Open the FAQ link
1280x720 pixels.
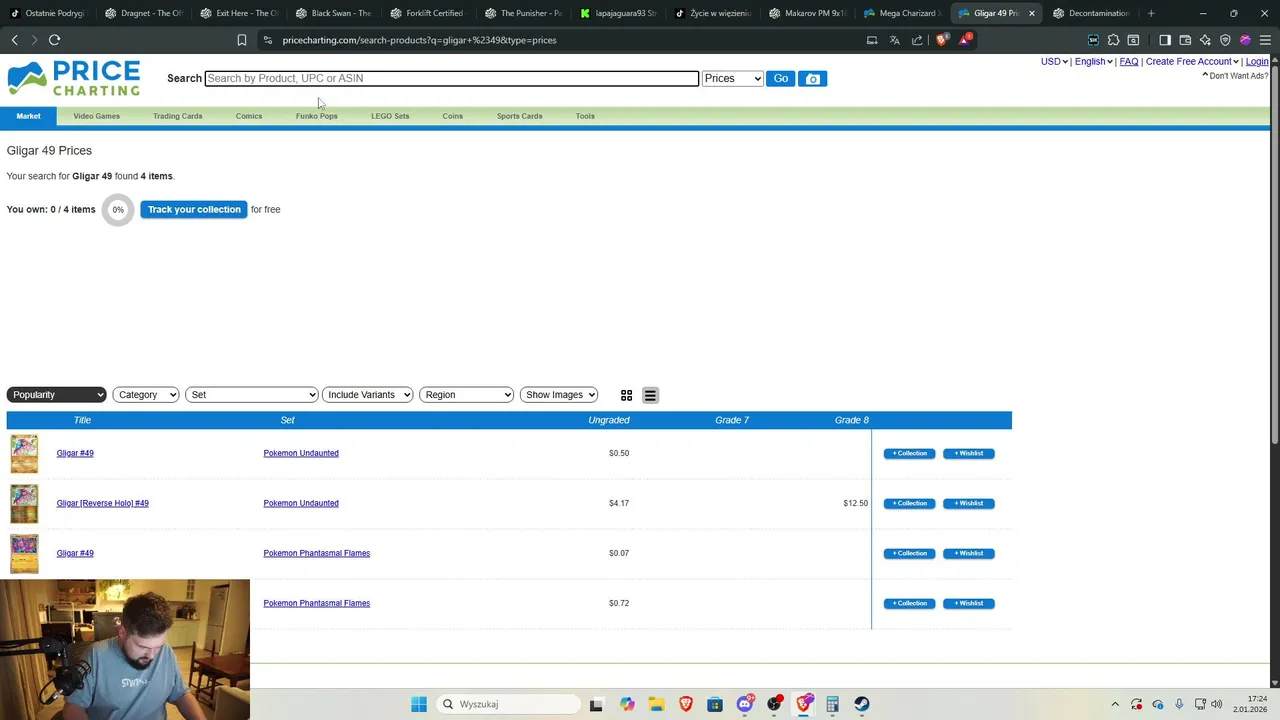pos(1129,62)
